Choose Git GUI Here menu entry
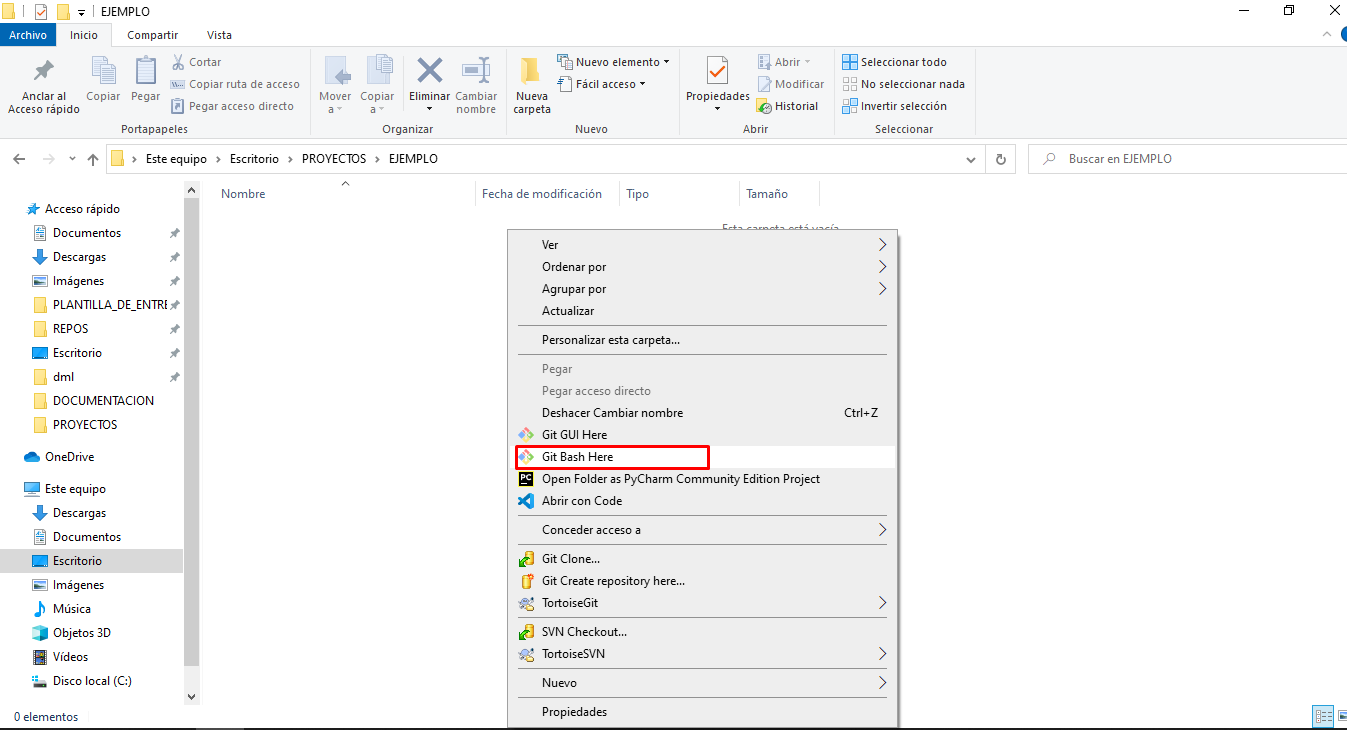The height and width of the screenshot is (730, 1347). click(701, 435)
